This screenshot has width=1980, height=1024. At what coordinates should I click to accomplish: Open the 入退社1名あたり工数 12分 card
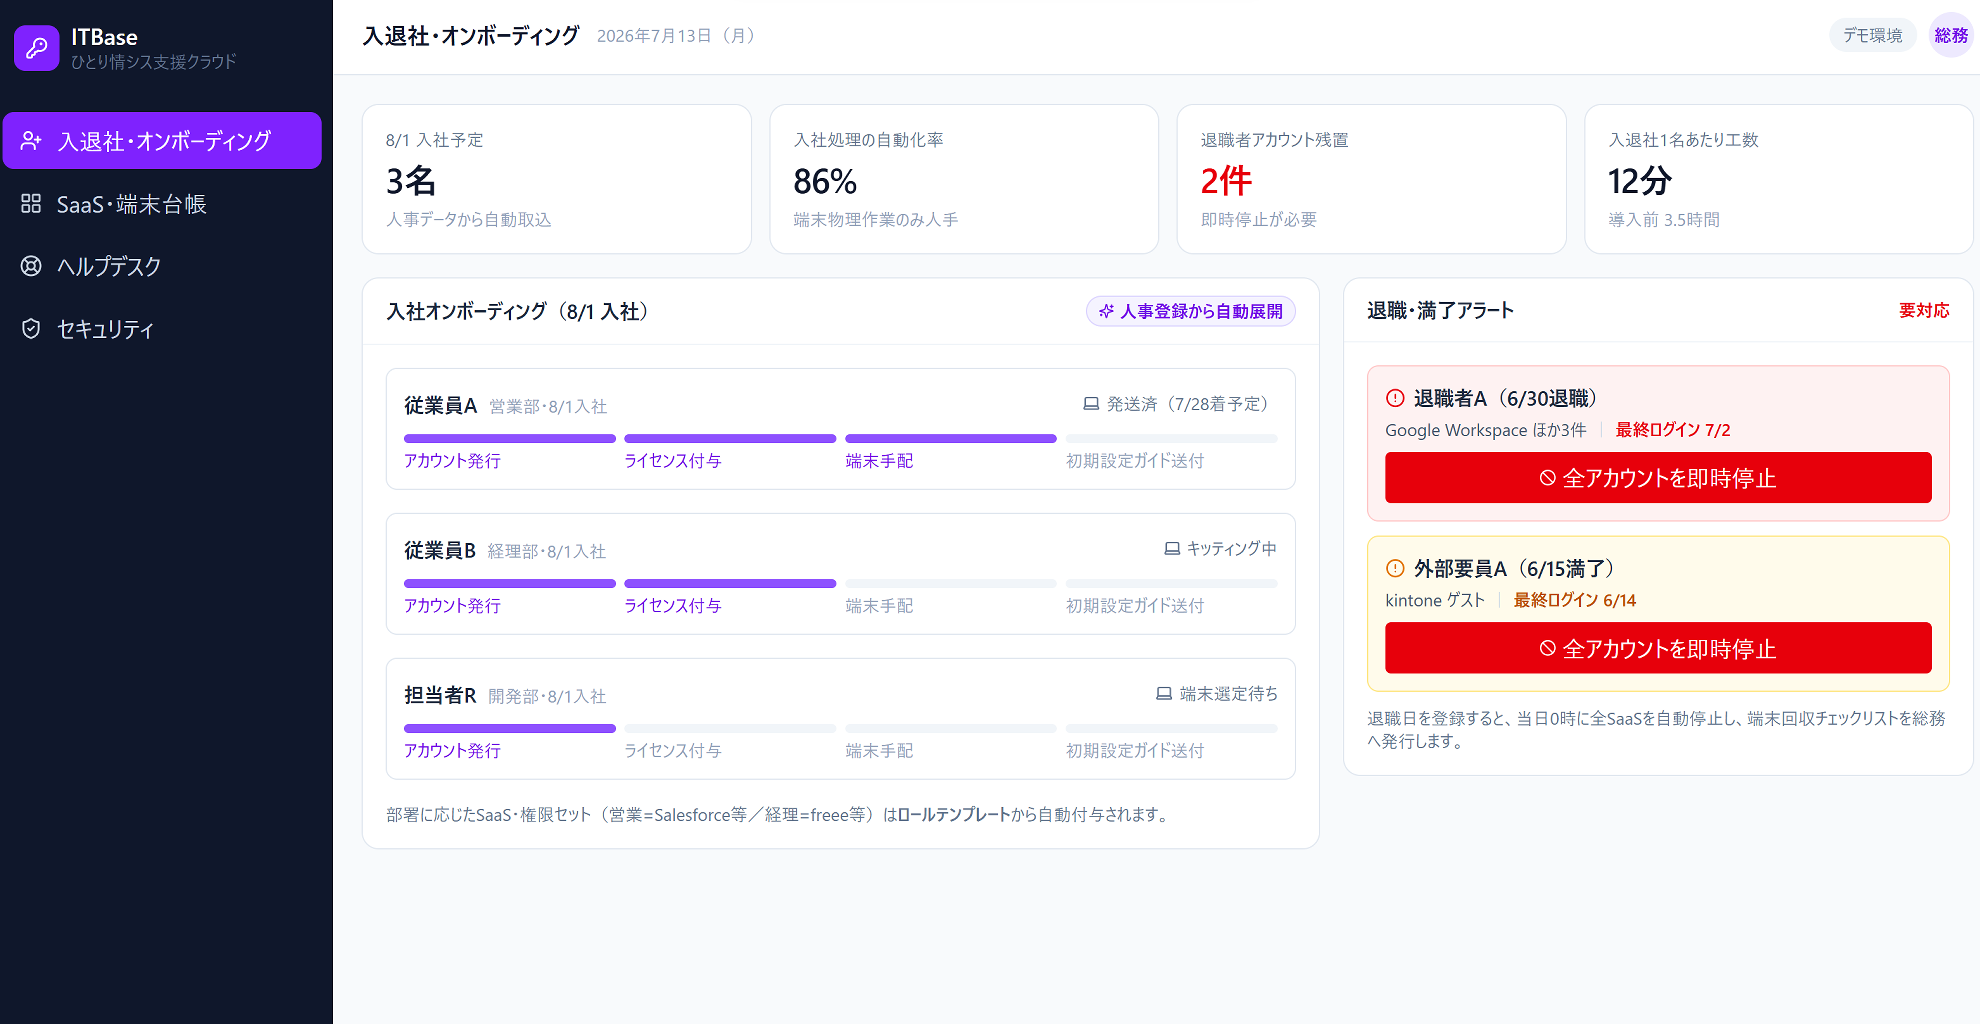click(1779, 179)
